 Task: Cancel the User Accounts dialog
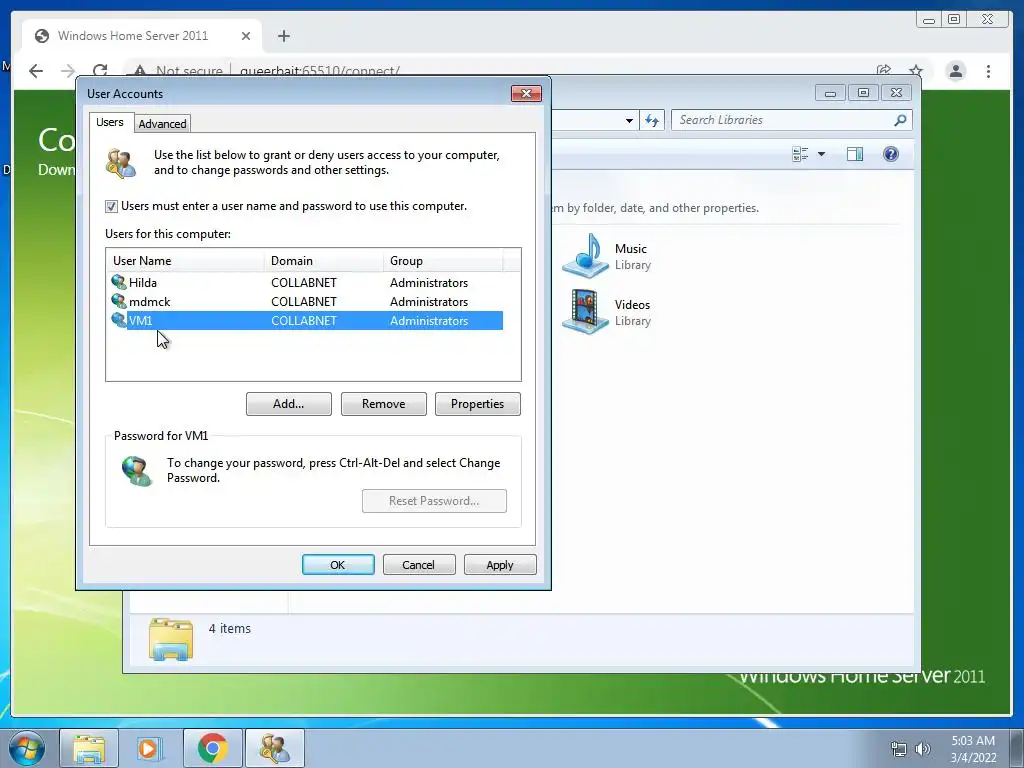coord(419,565)
